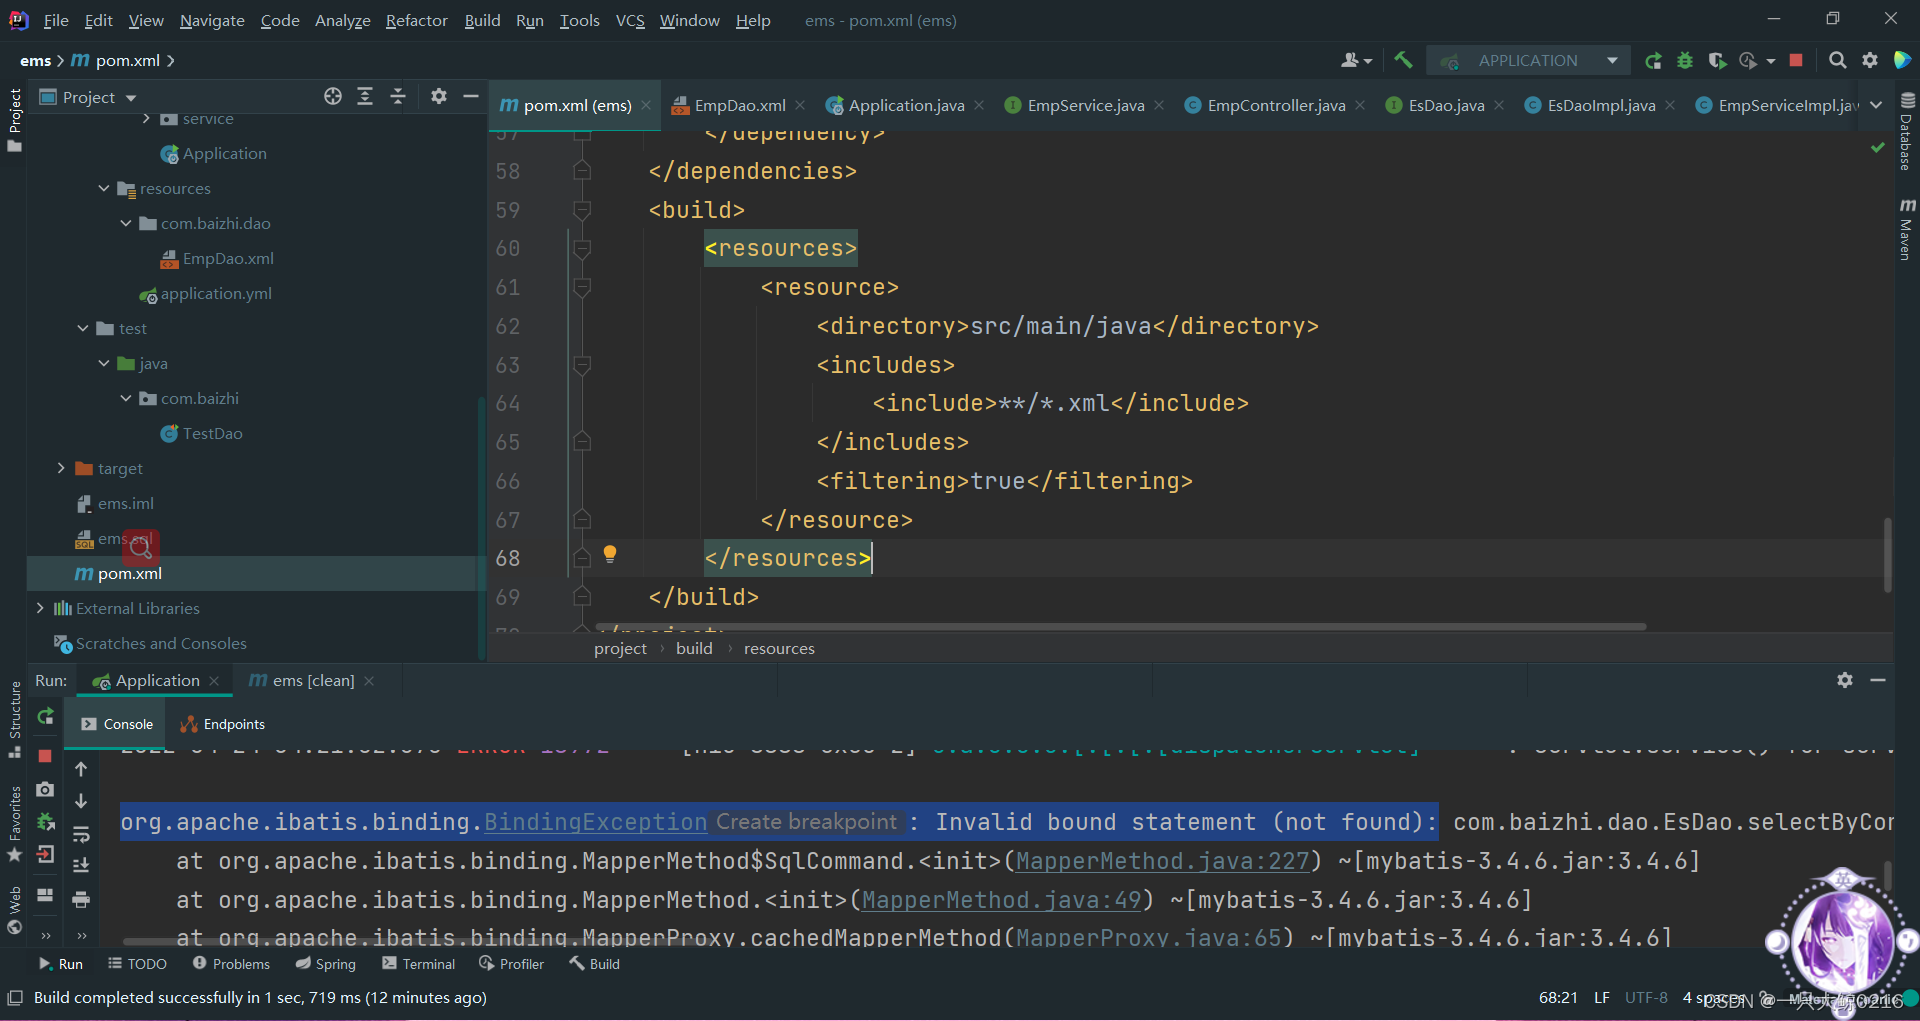Open the Refactor menu
This screenshot has width=1920, height=1021.
417,20
